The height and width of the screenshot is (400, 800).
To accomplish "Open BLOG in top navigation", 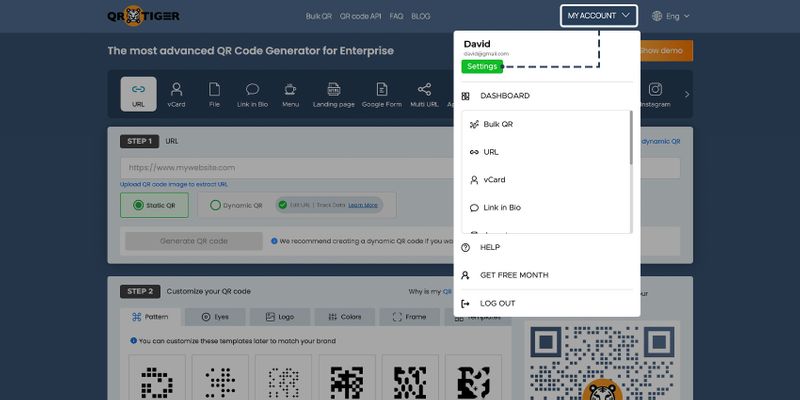I will 420,16.
